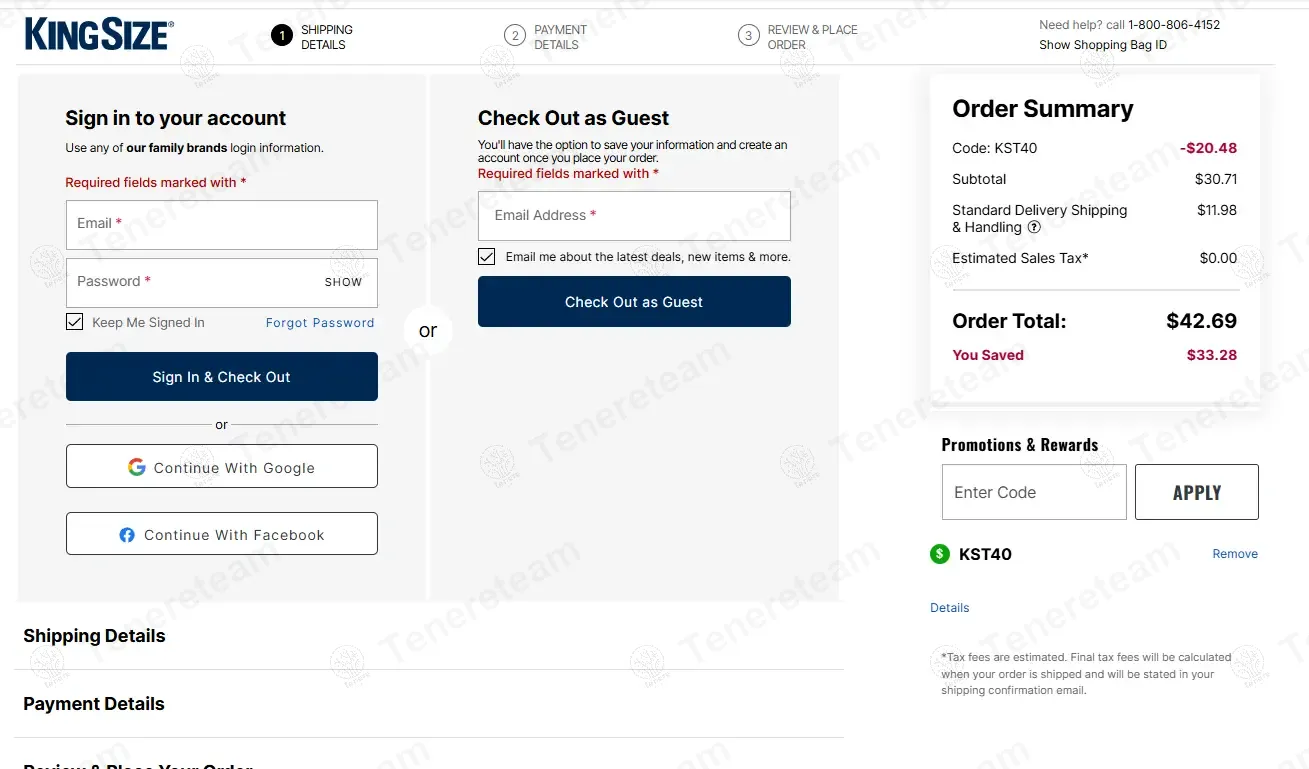Expand the Shipping Details section
The image size is (1309, 769).
point(95,636)
